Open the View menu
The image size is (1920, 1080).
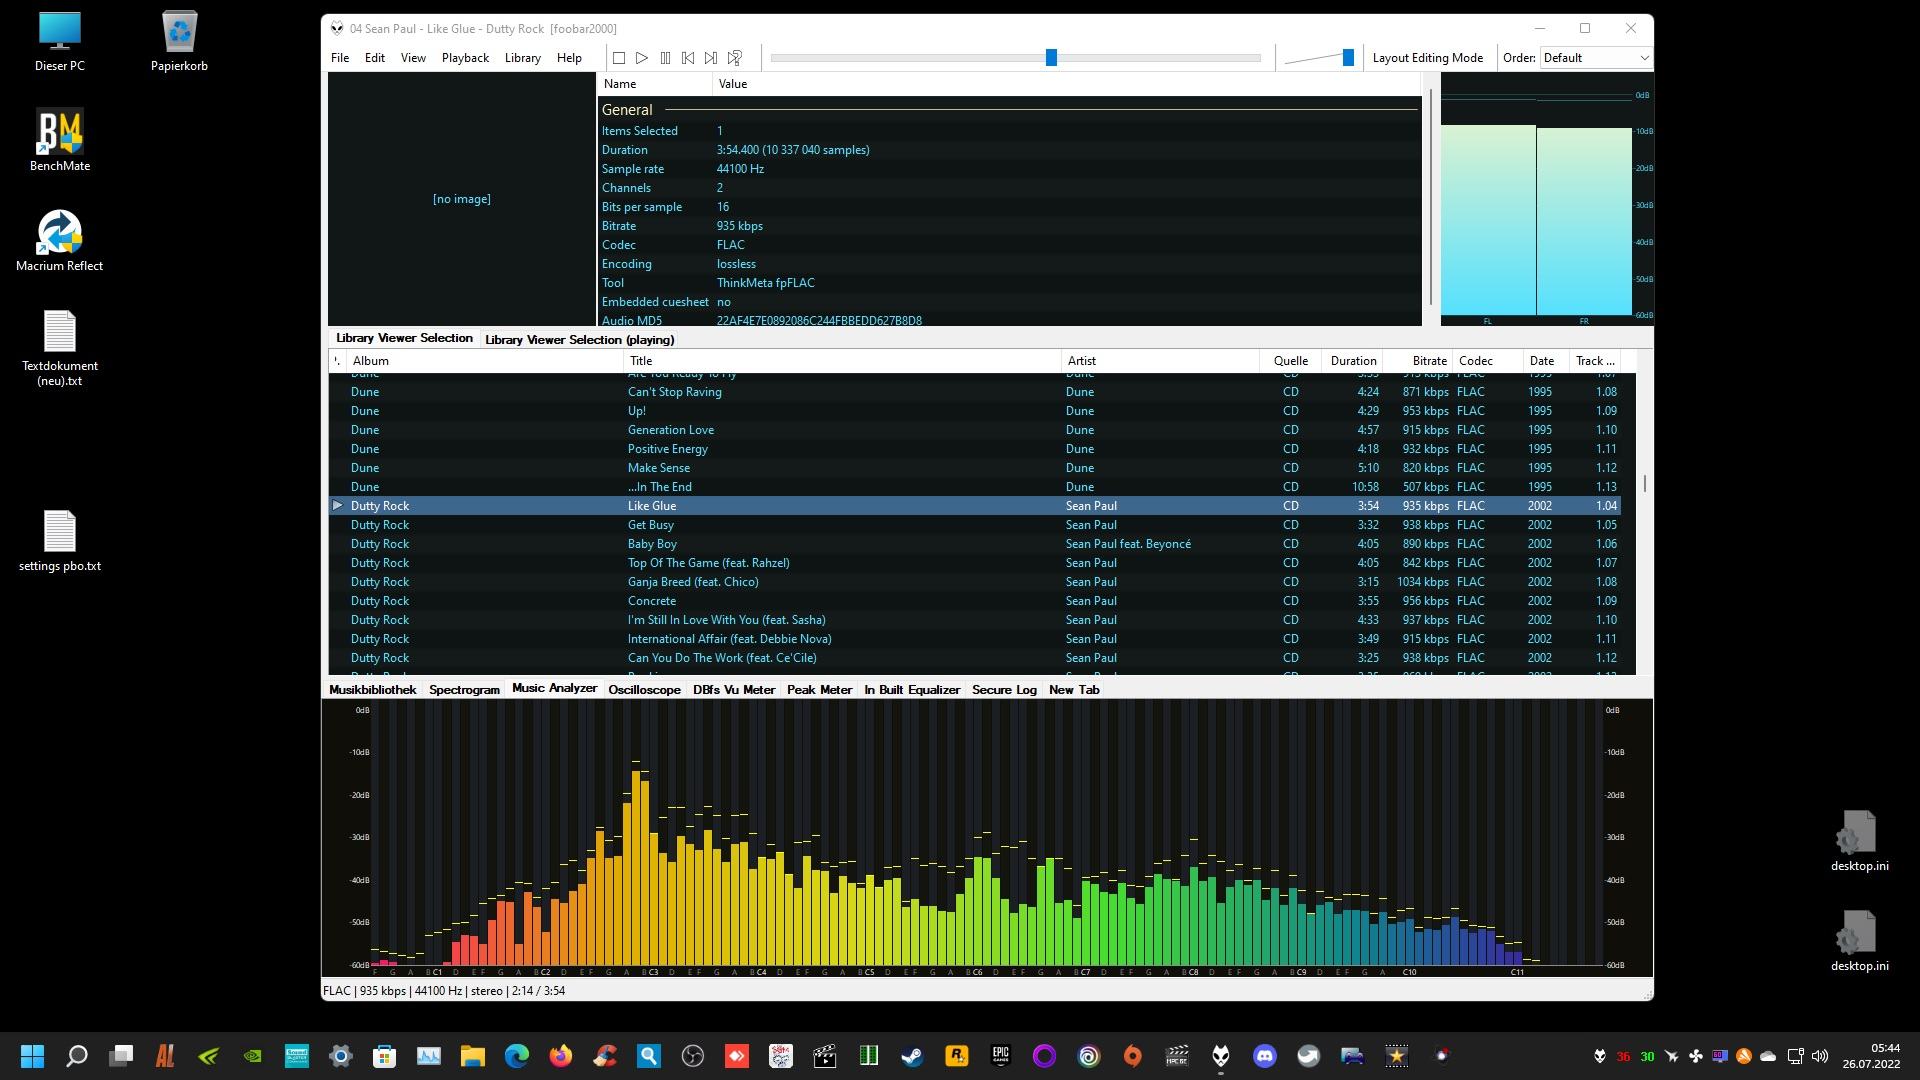[x=413, y=58]
